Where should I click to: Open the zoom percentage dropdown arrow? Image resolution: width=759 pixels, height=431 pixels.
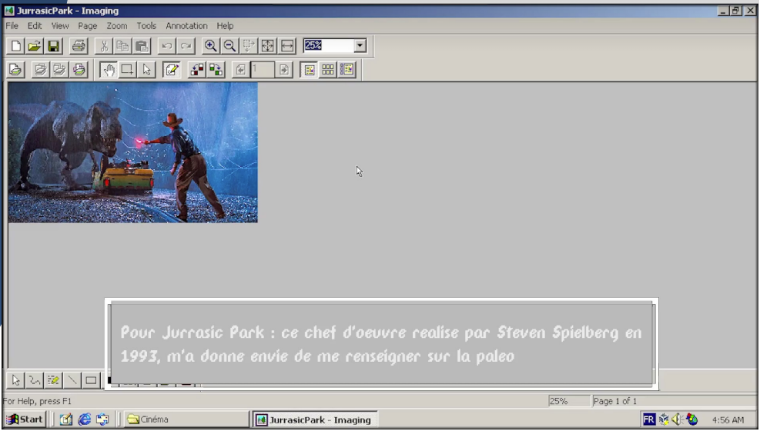[360, 46]
